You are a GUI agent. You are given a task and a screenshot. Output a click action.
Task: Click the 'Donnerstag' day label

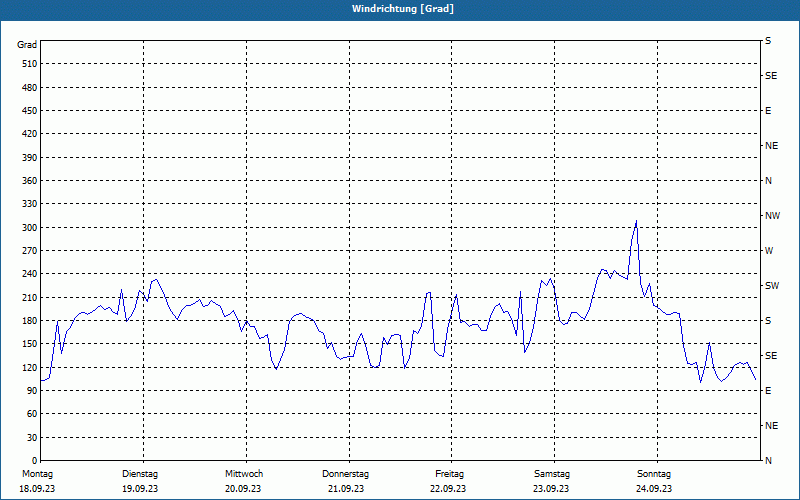345,474
